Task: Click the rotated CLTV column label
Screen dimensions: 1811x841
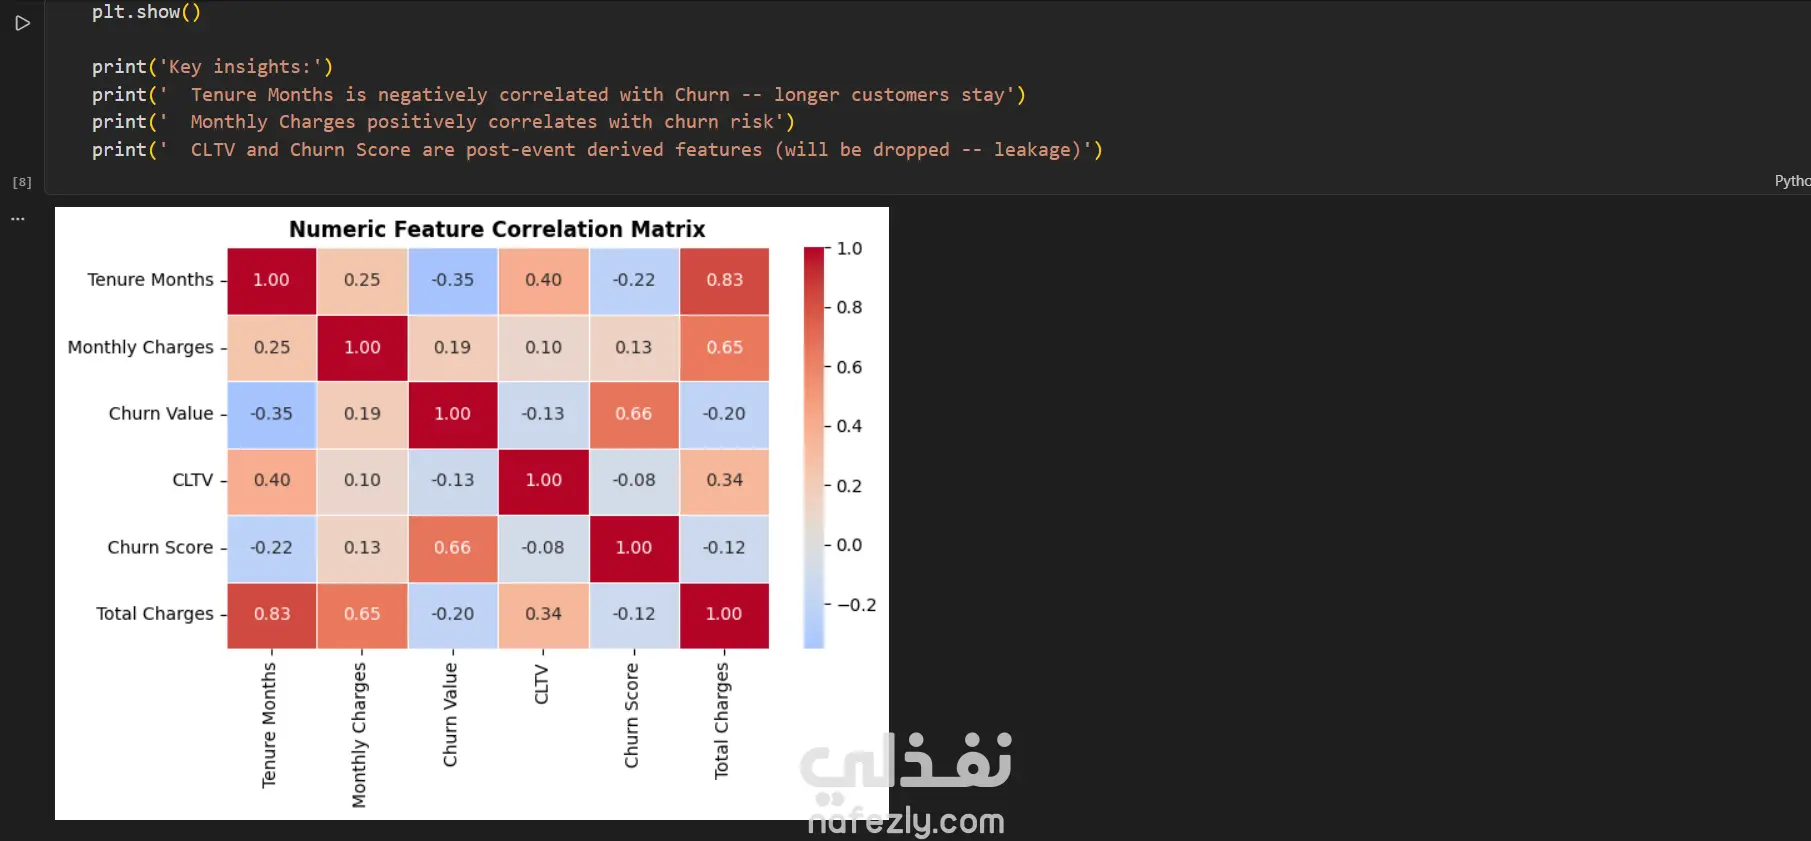Action: coord(542,684)
